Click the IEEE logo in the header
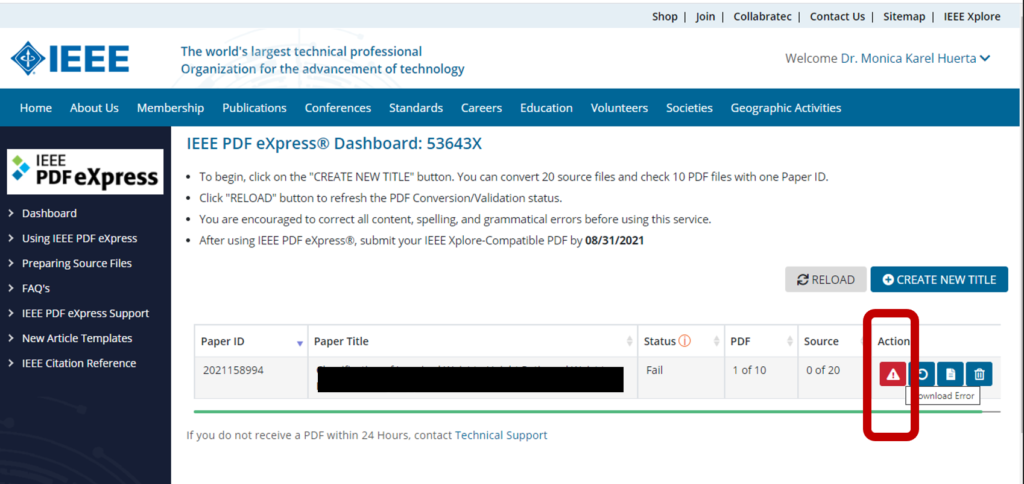The height and width of the screenshot is (484, 1024). click(70, 59)
